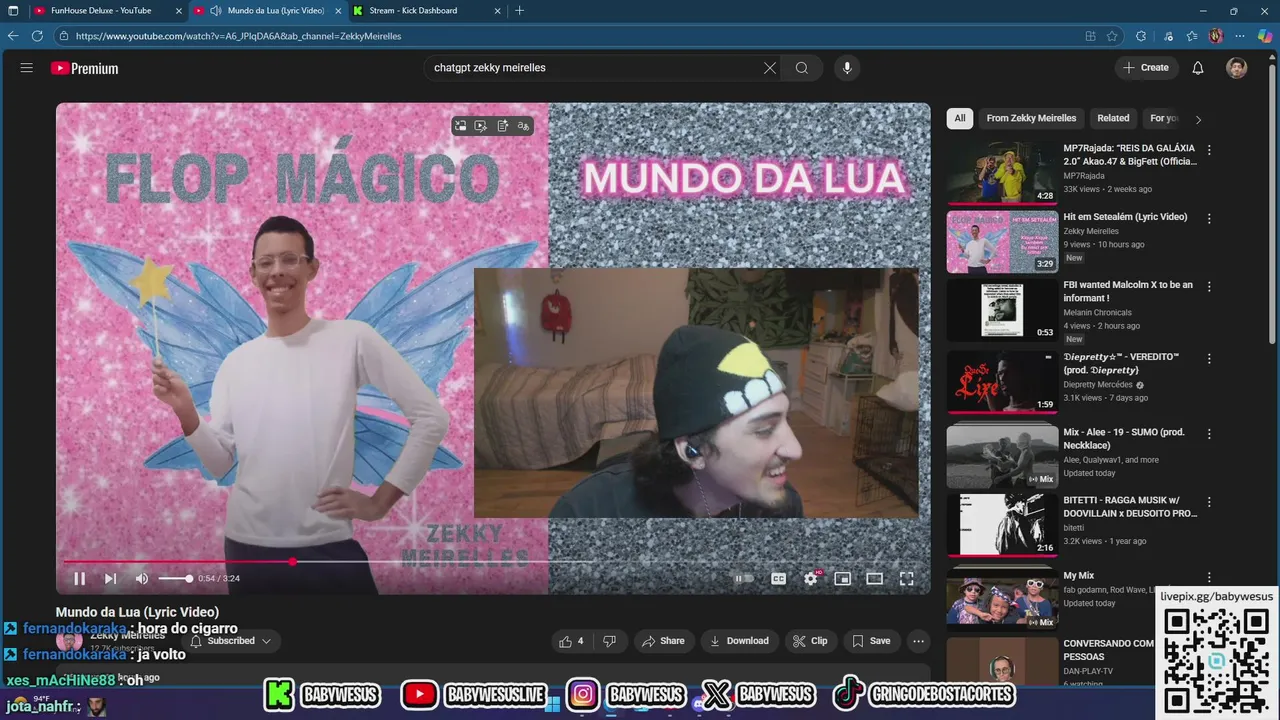Like the video
This screenshot has height=720, width=1280.
[x=571, y=641]
